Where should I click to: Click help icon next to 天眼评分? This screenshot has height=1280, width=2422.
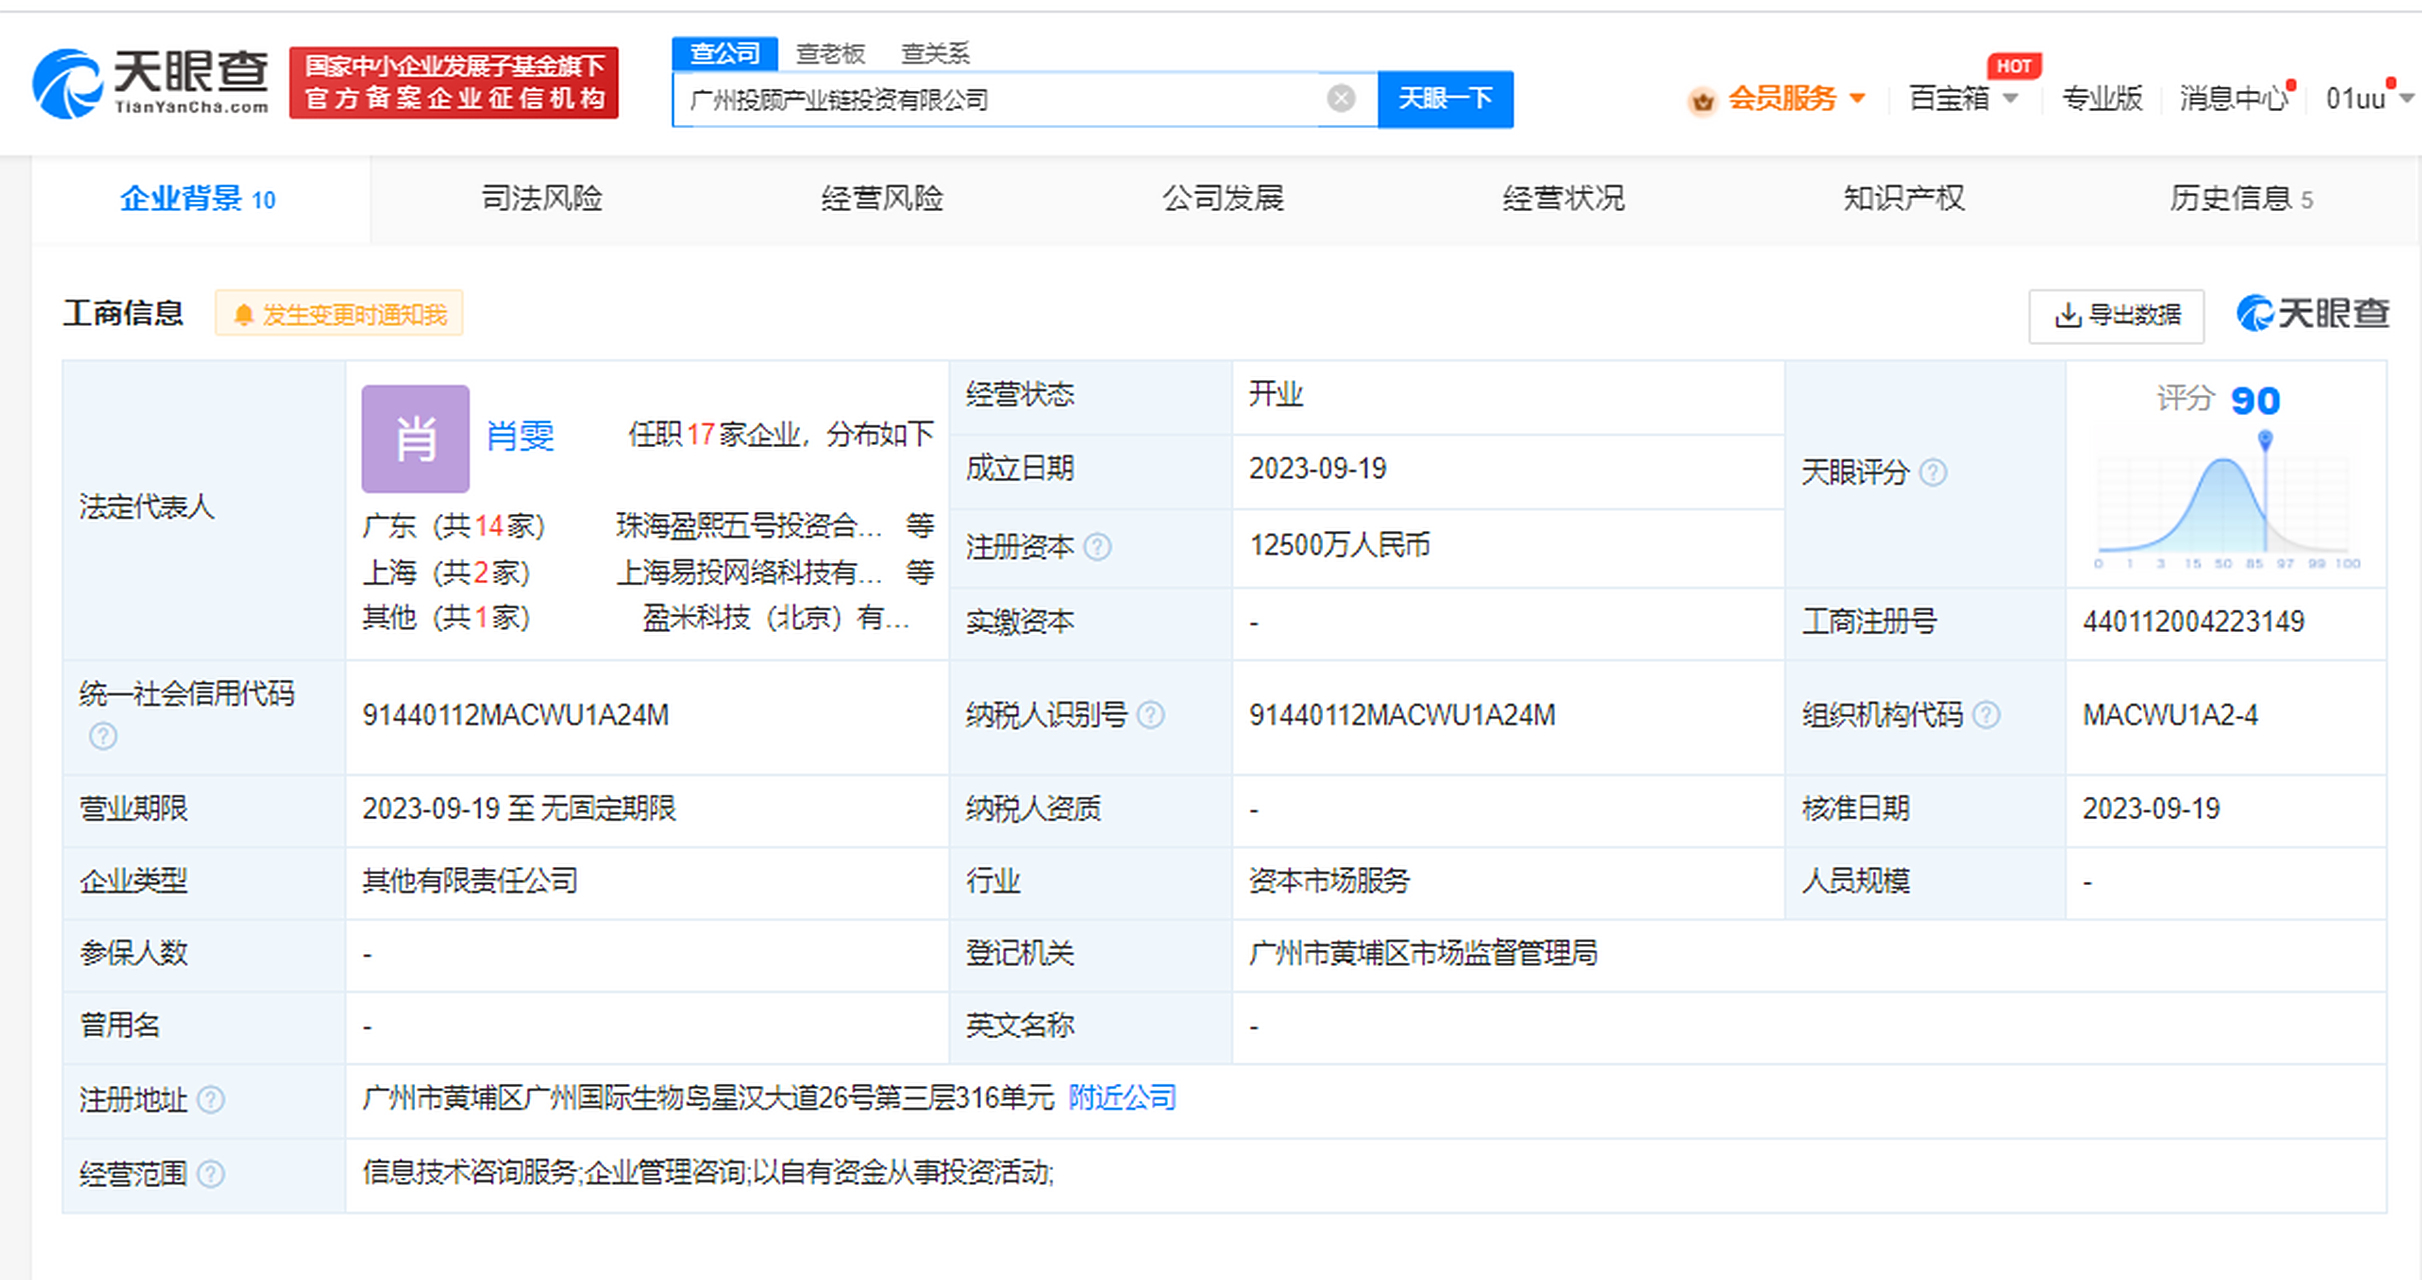point(1933,472)
